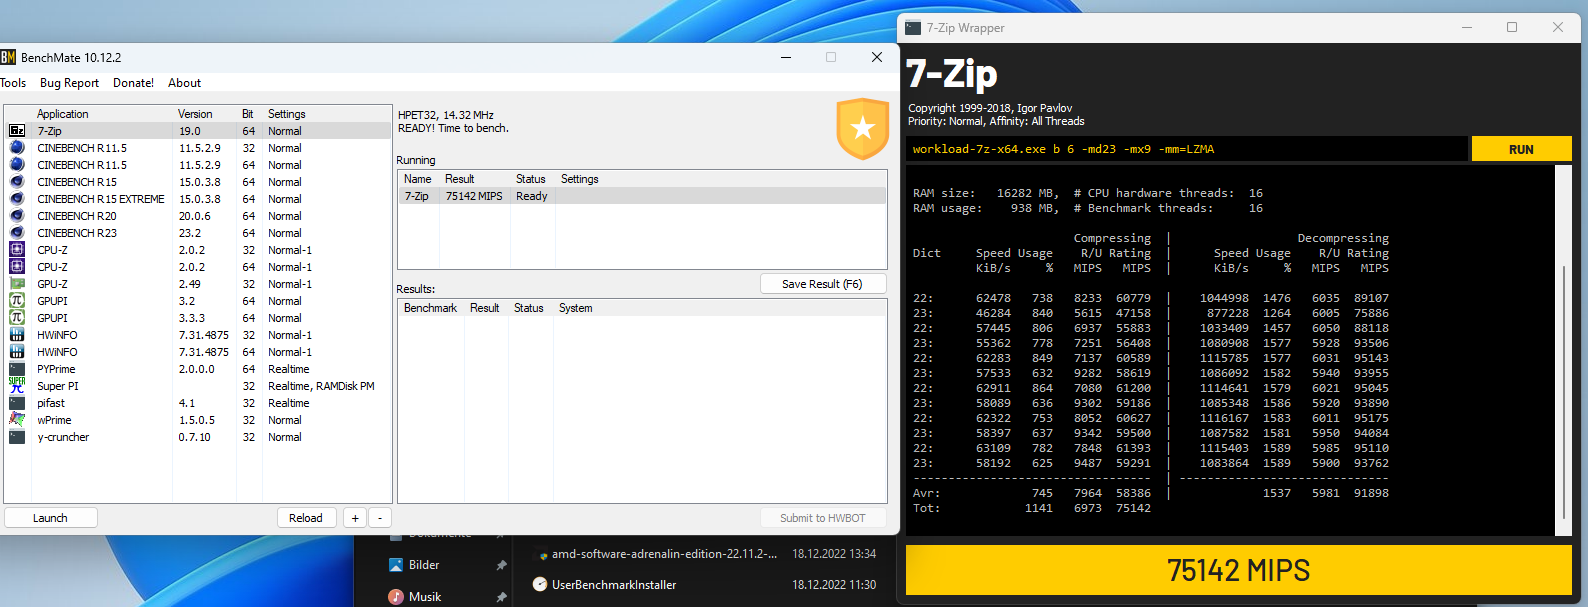Select the running 7-Zip 75142 MIPS row

click(x=642, y=196)
